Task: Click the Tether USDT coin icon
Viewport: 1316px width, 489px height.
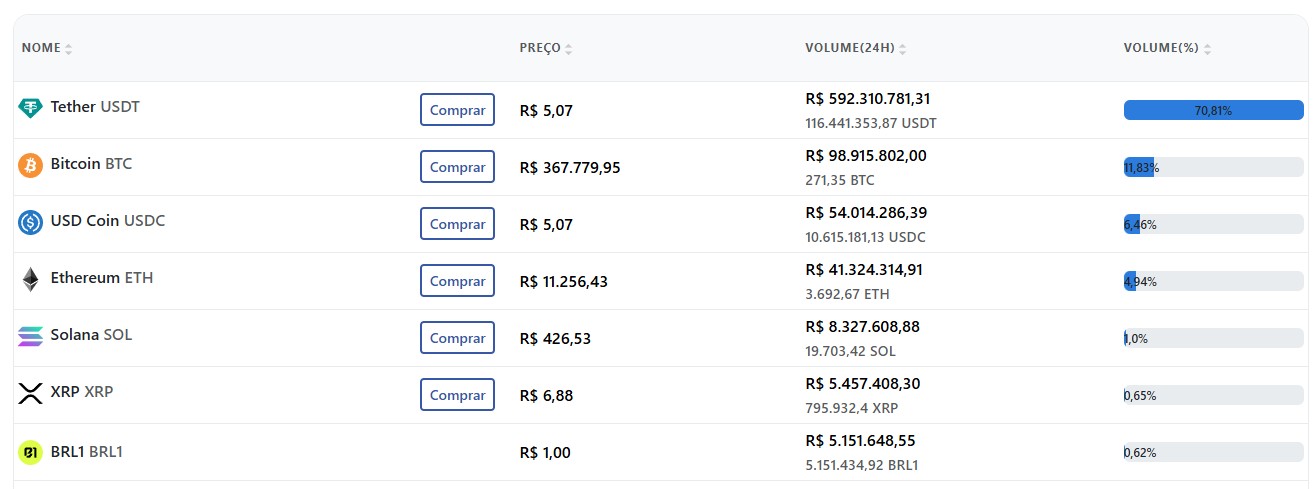Action: (31, 108)
